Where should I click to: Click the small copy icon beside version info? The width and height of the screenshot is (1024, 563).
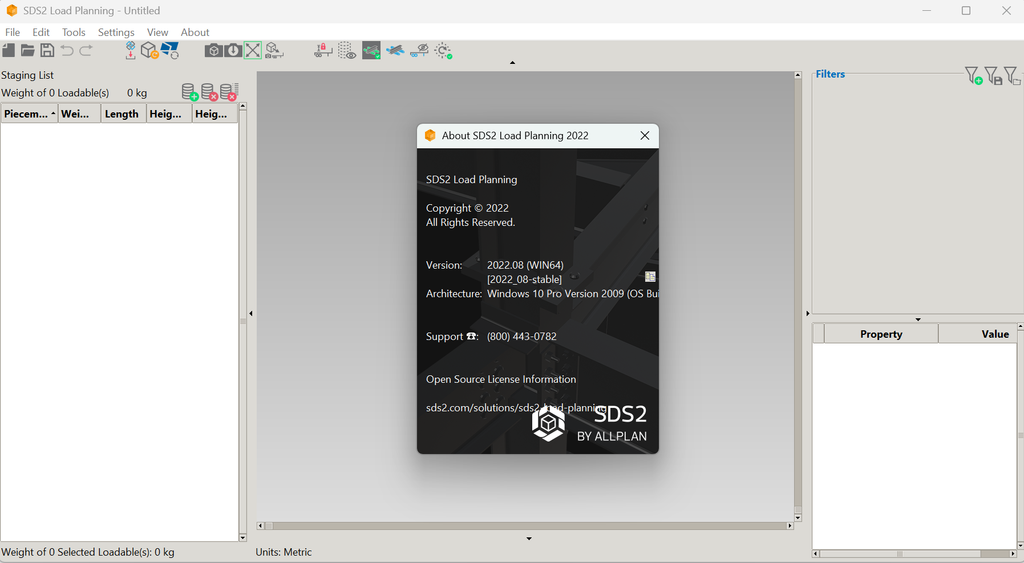click(x=650, y=276)
